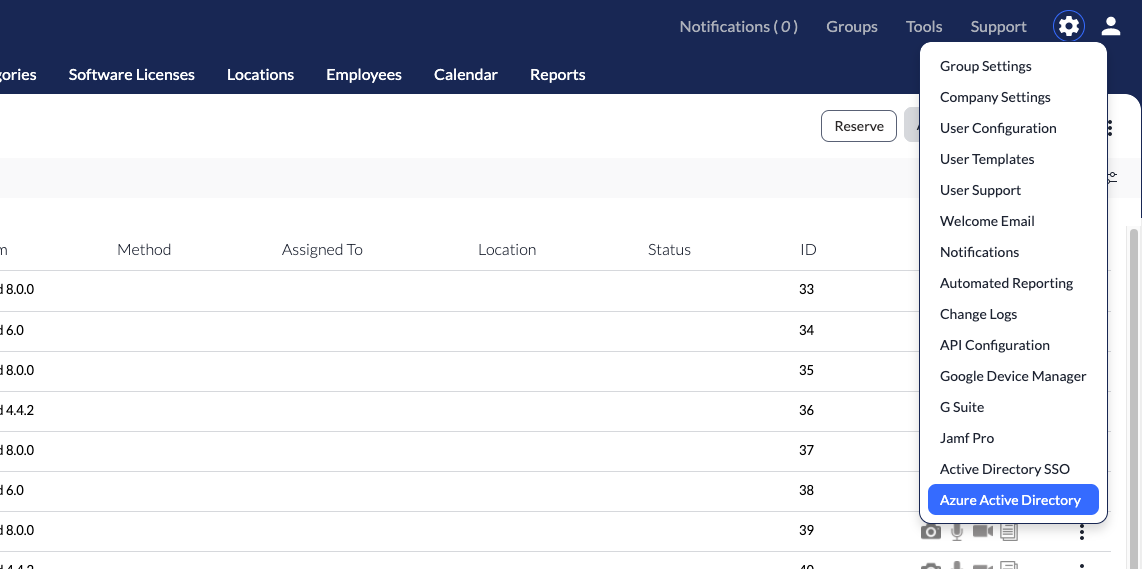Click video camera icon in row 39
The width and height of the screenshot is (1142, 569).
[x=983, y=531]
